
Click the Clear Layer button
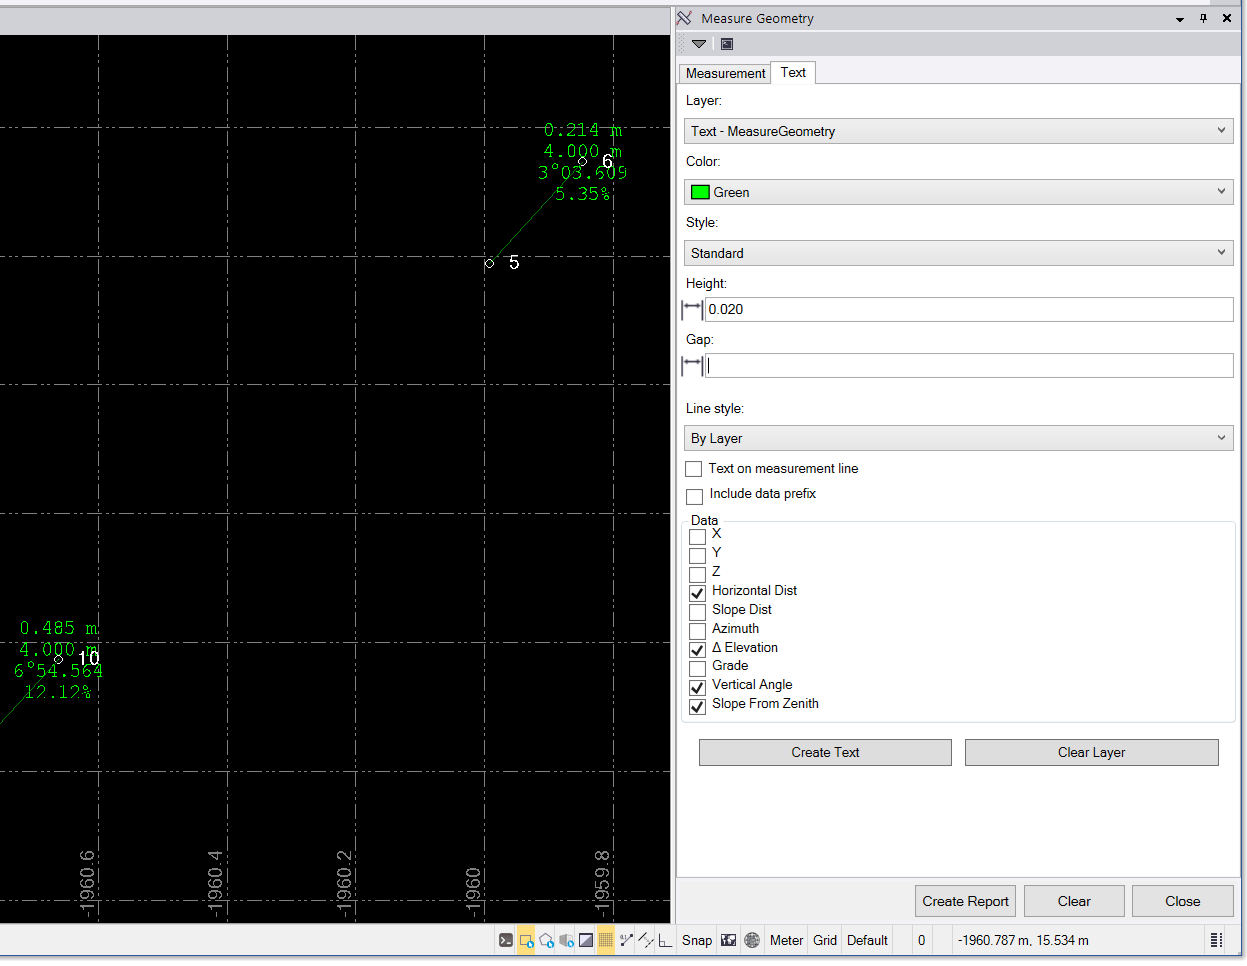[1091, 753]
